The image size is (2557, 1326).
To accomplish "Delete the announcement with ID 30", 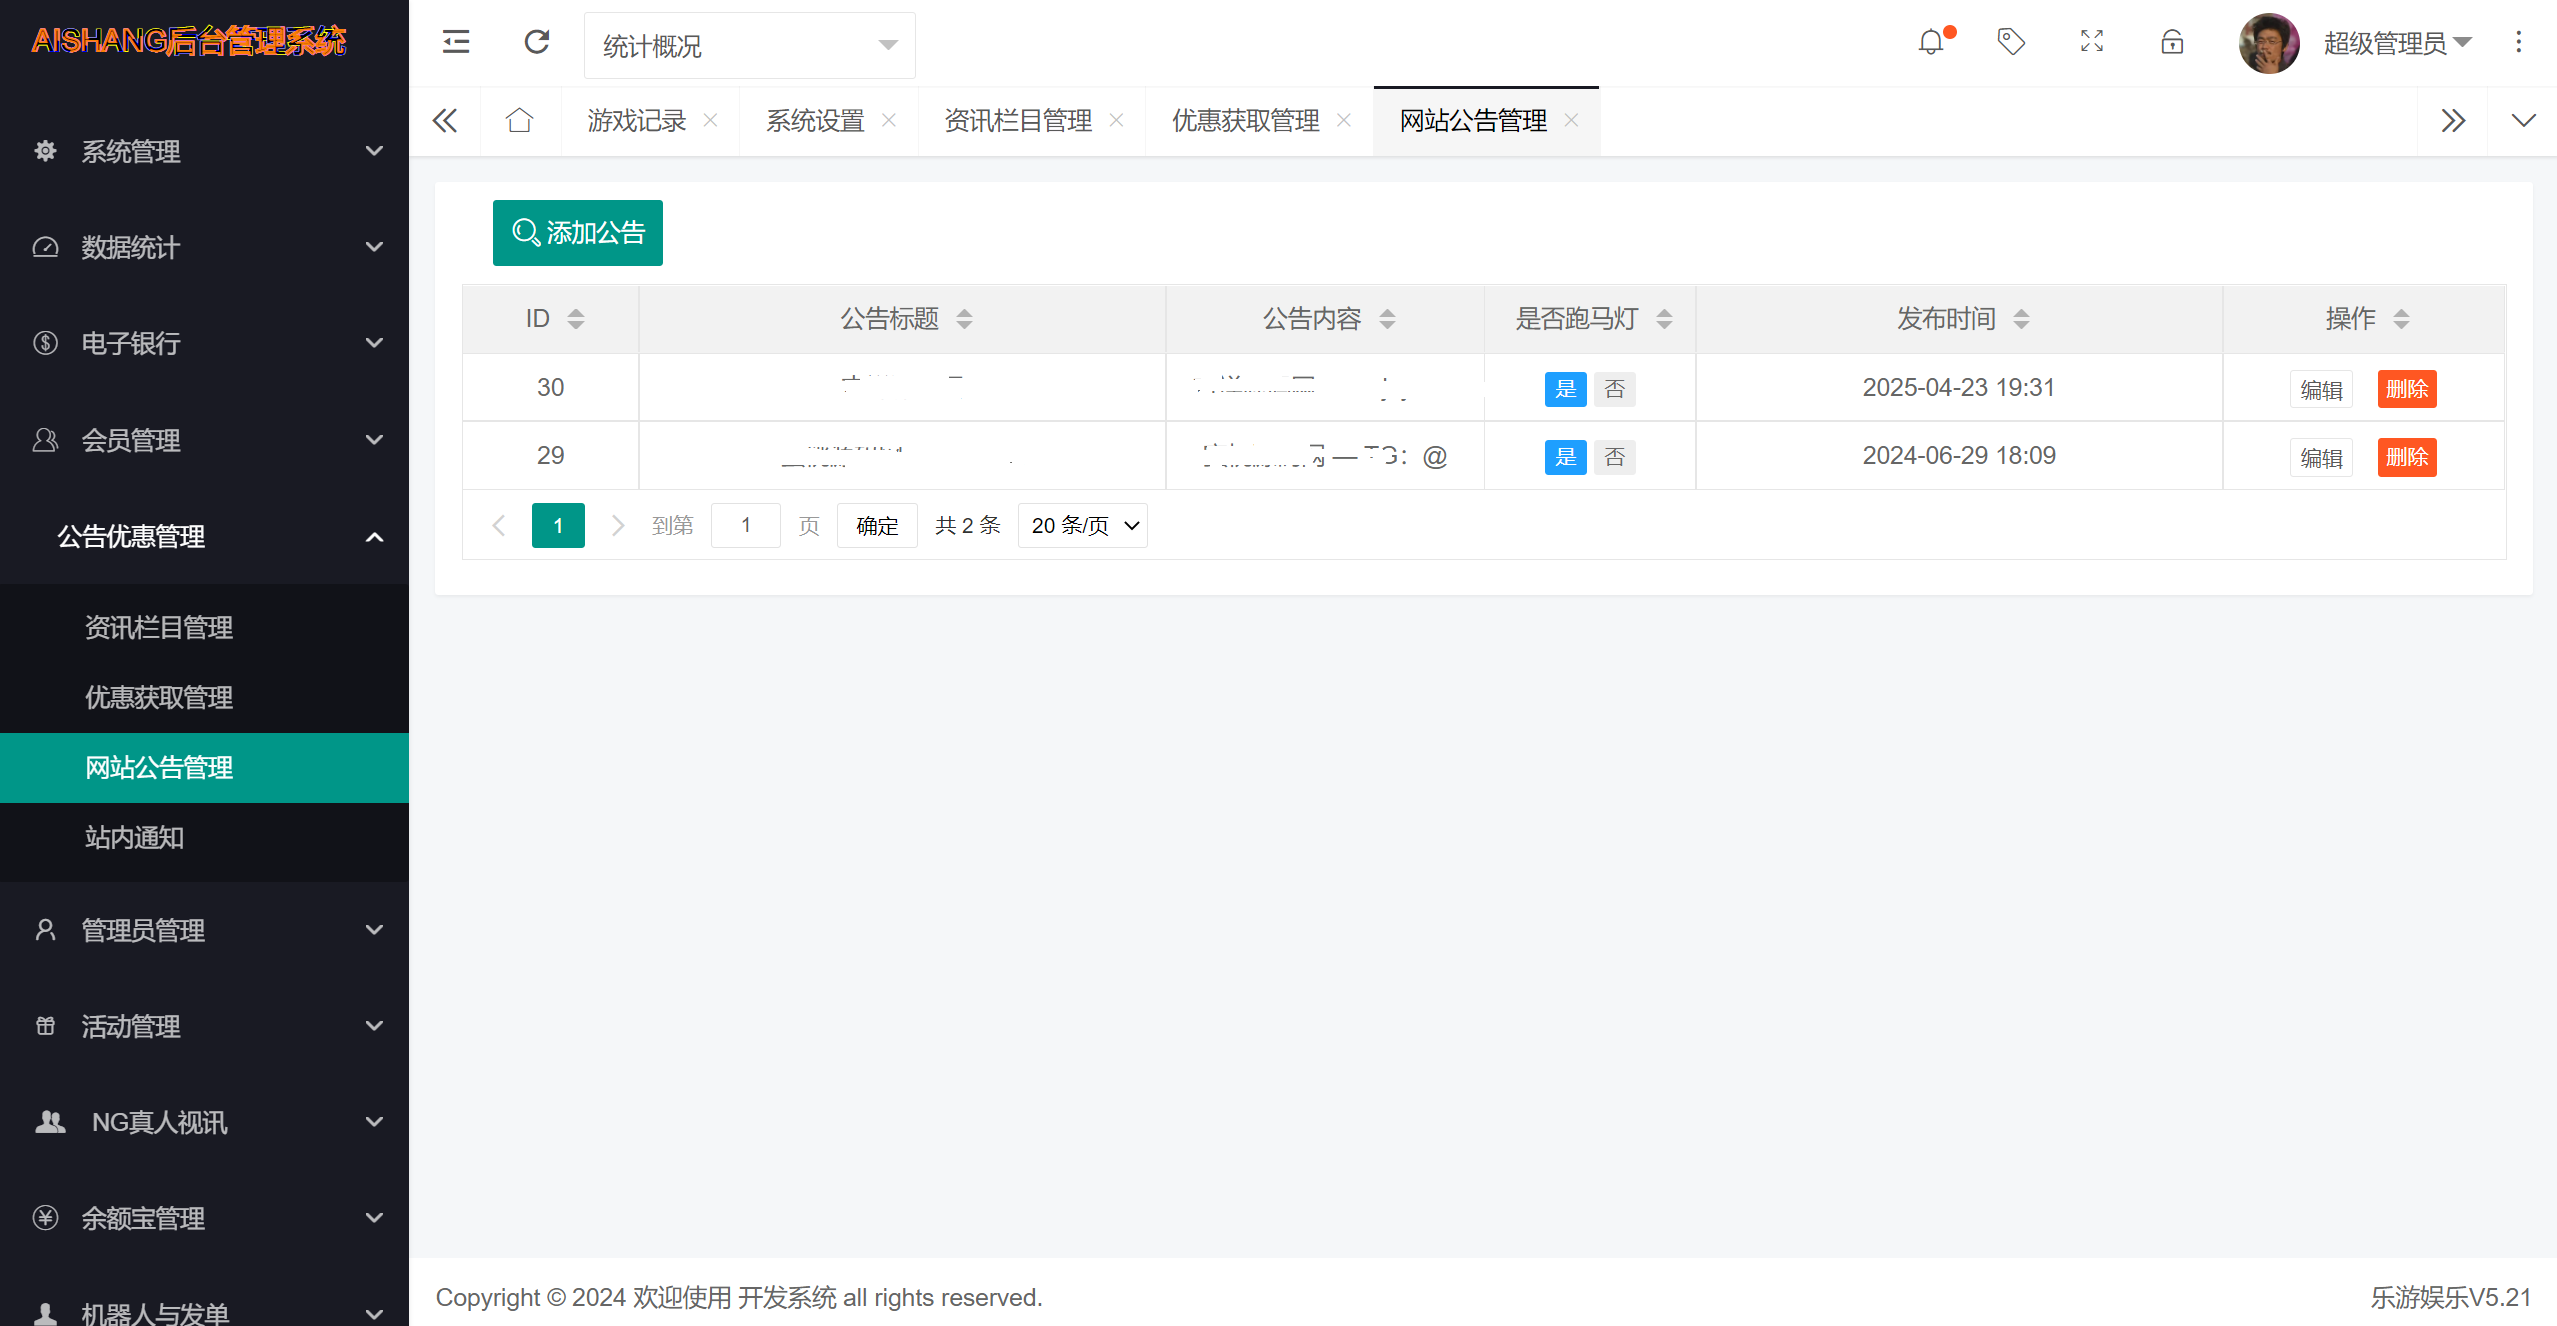I will pos(2407,389).
